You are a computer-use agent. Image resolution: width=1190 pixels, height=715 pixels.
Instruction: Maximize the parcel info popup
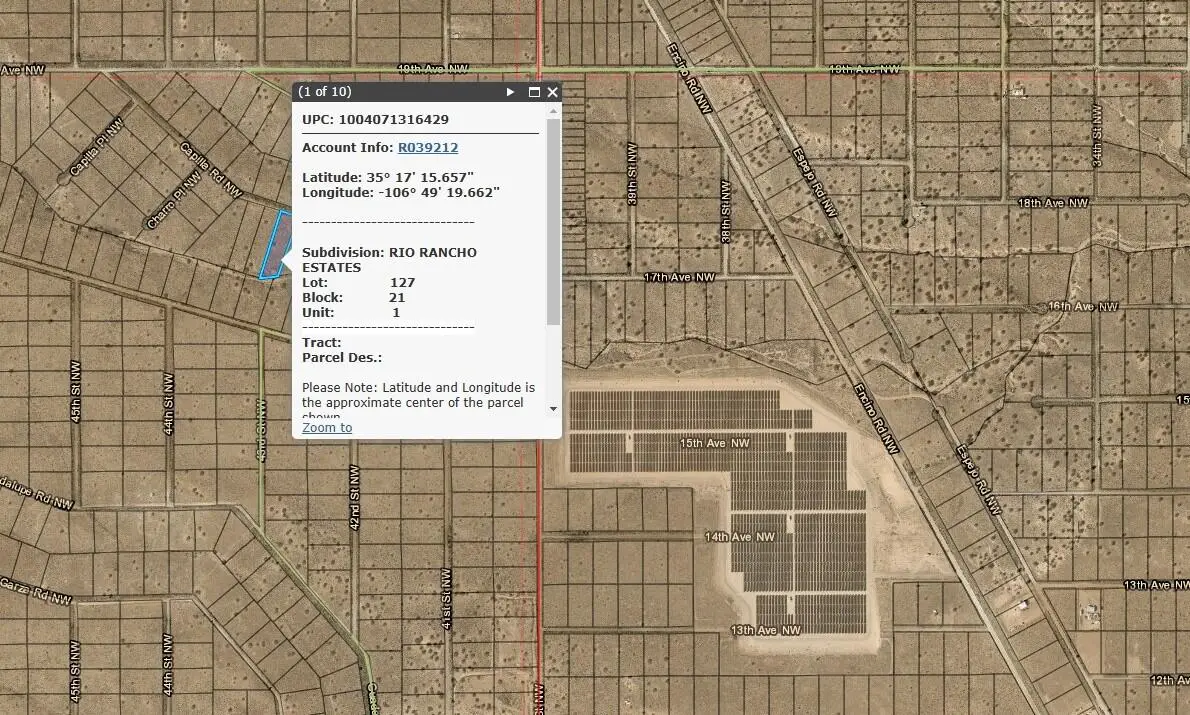coord(534,91)
